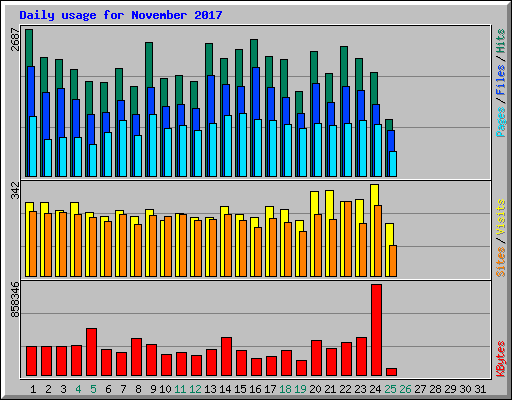Click the Visits legend label
This screenshot has height=400, width=512.
(501, 218)
